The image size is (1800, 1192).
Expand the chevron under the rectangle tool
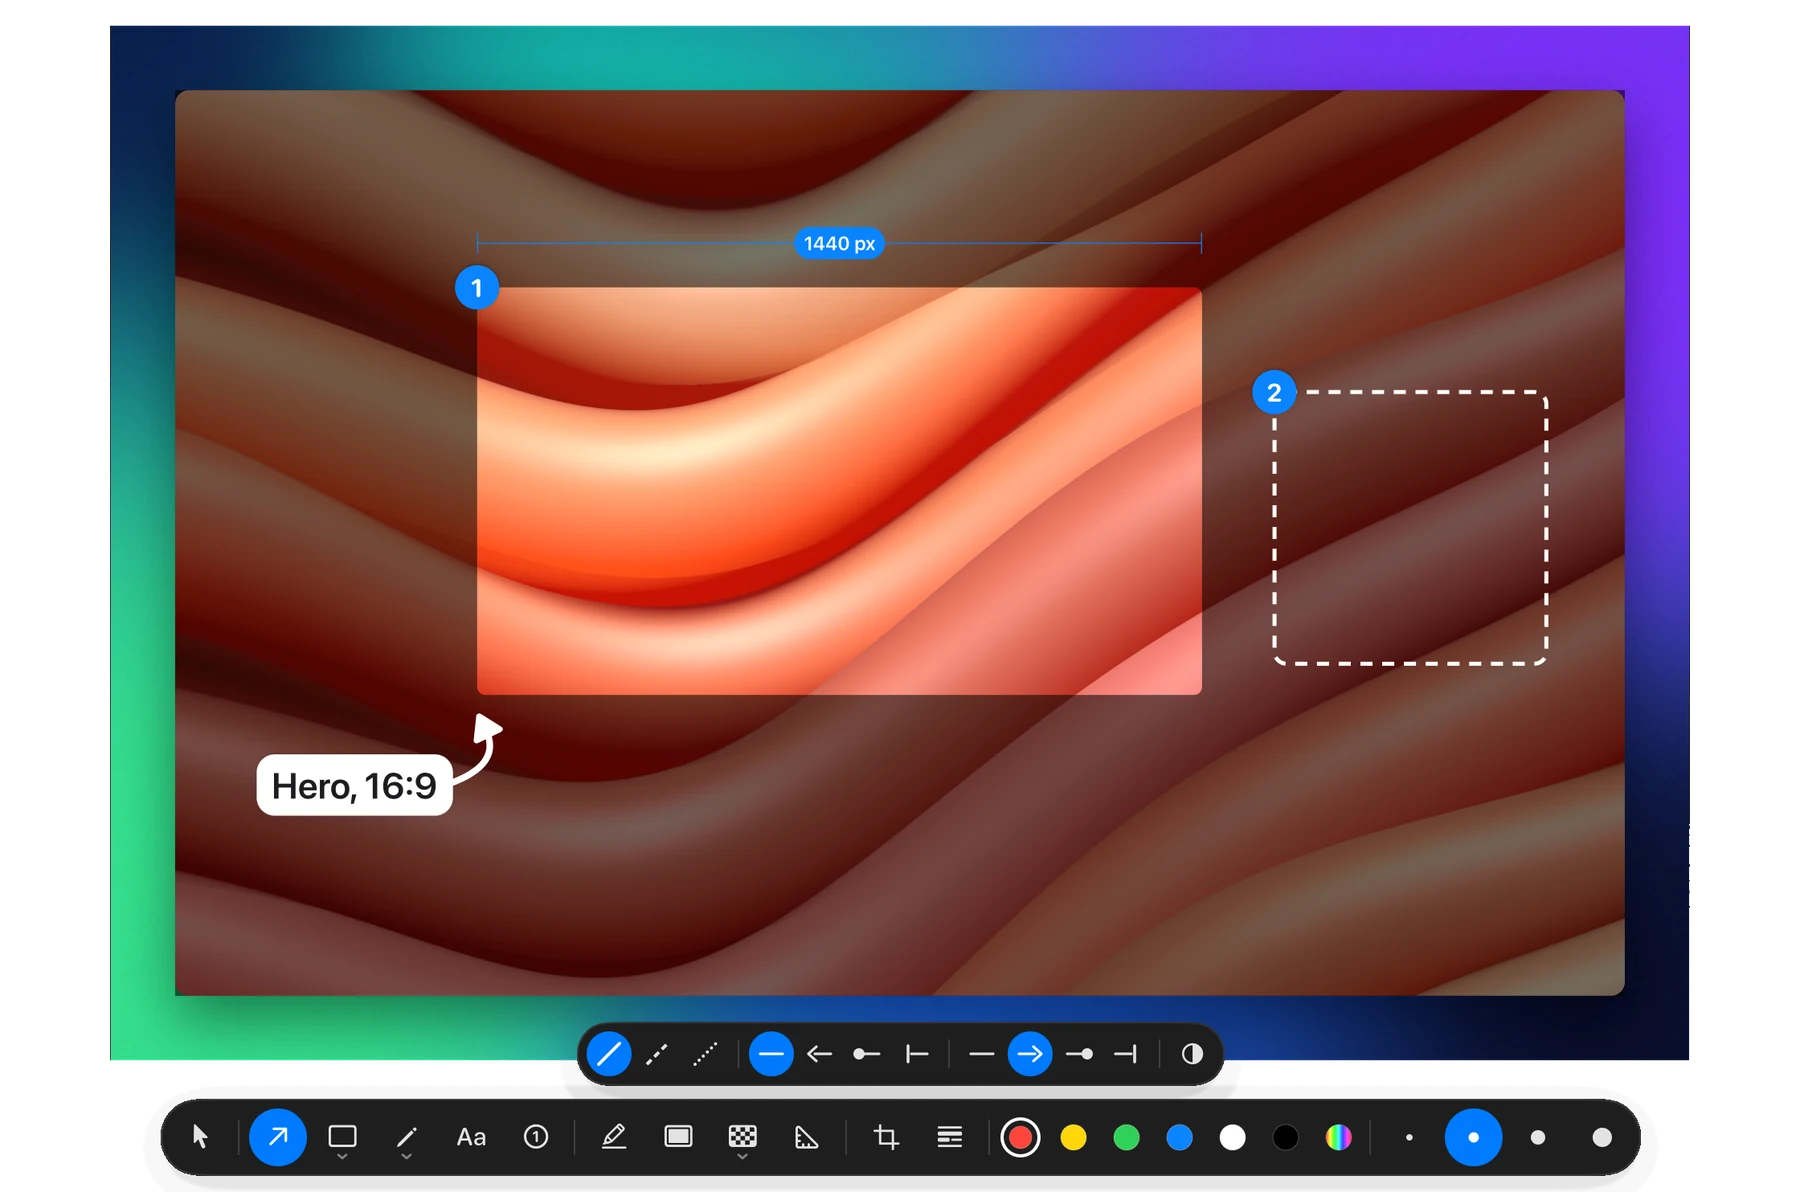[342, 1157]
